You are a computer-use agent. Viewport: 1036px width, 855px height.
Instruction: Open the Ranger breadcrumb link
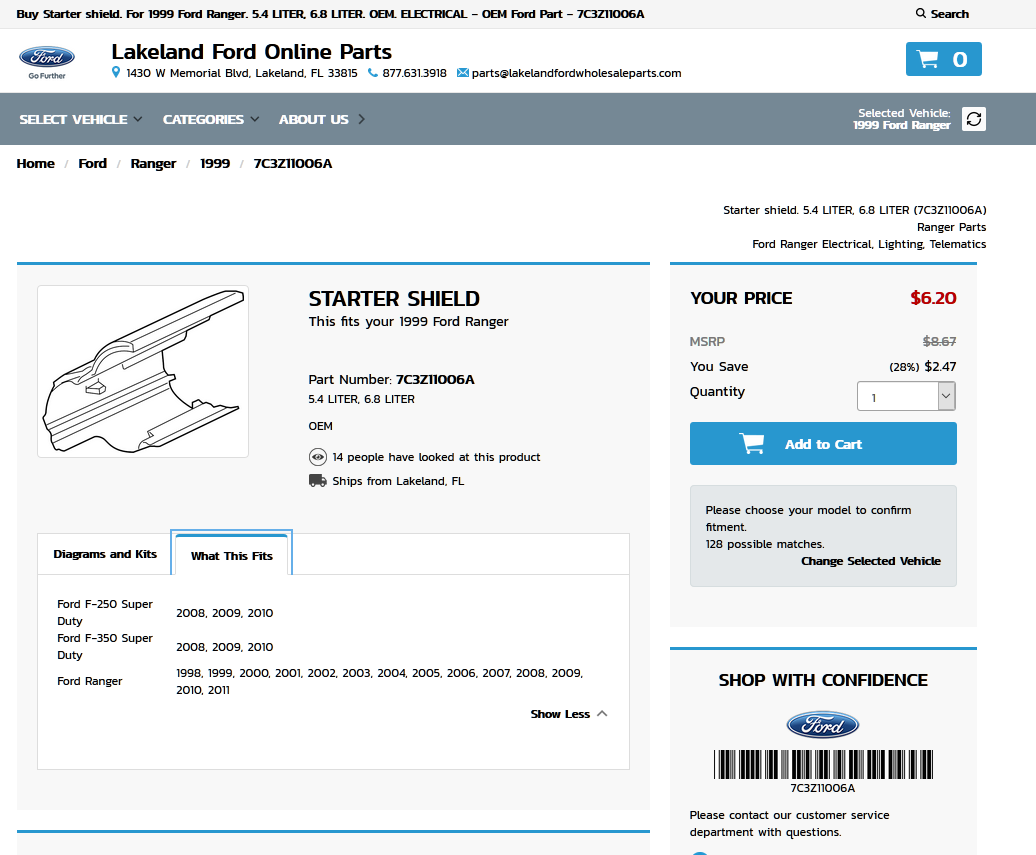[x=153, y=163]
